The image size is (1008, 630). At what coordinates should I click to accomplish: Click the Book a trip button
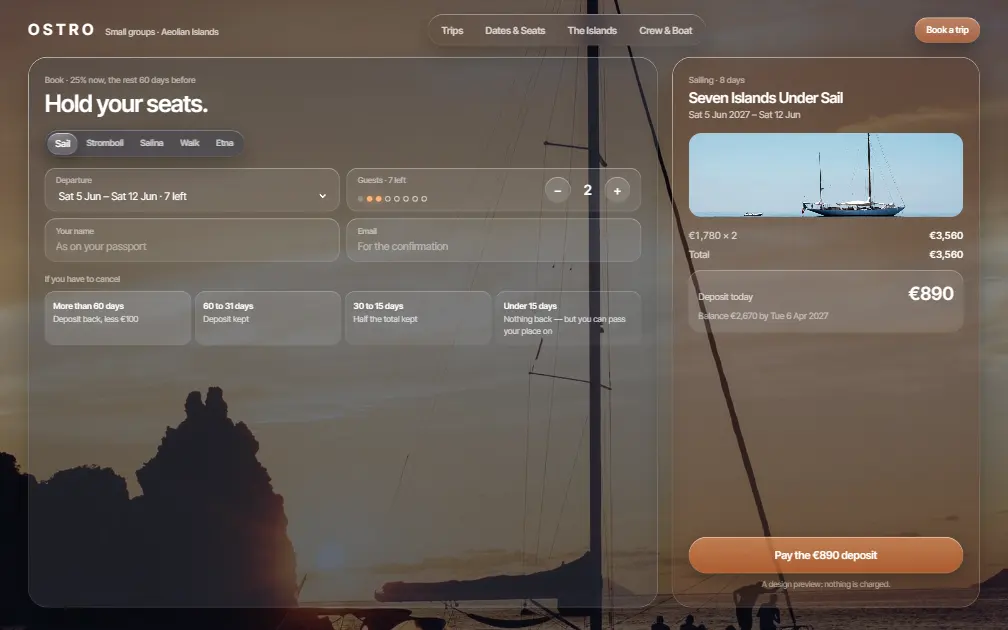tap(947, 30)
